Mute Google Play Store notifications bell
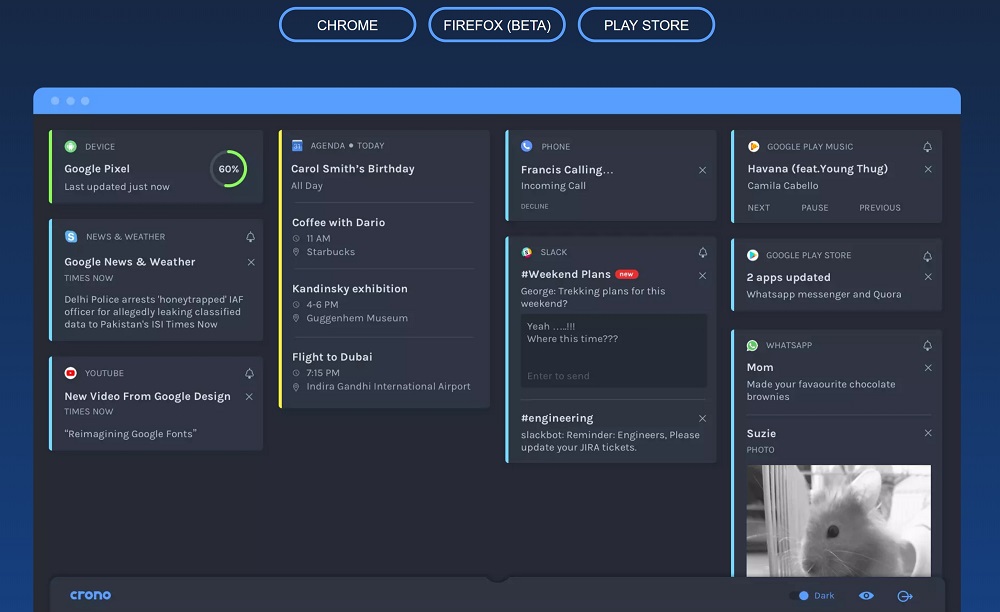1000x612 pixels. click(x=927, y=256)
